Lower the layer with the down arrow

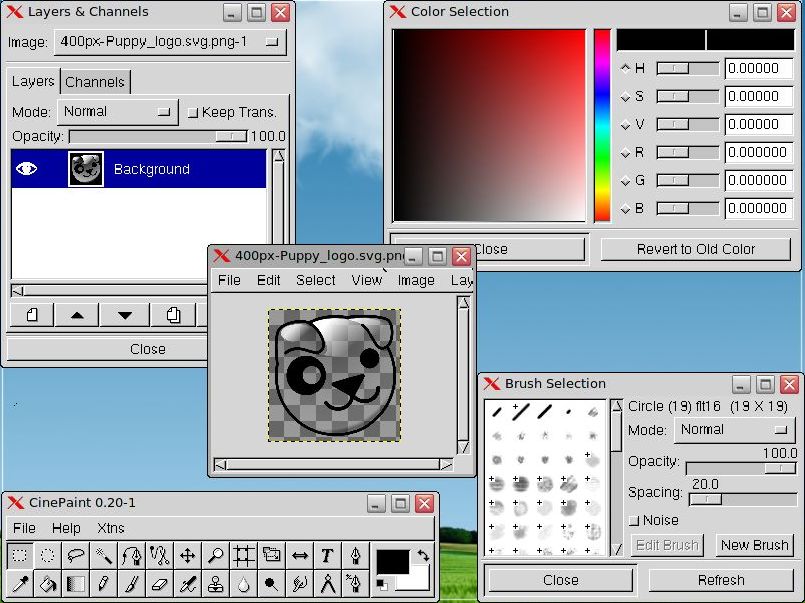click(125, 315)
